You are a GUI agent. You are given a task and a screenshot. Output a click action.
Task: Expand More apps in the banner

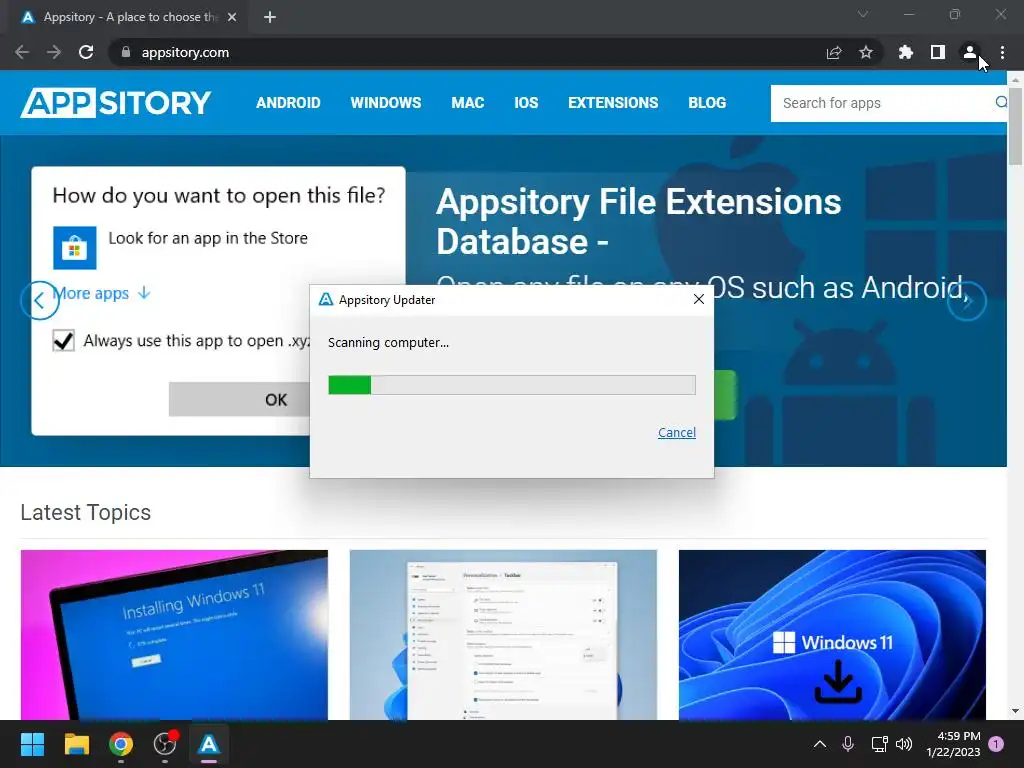(102, 293)
